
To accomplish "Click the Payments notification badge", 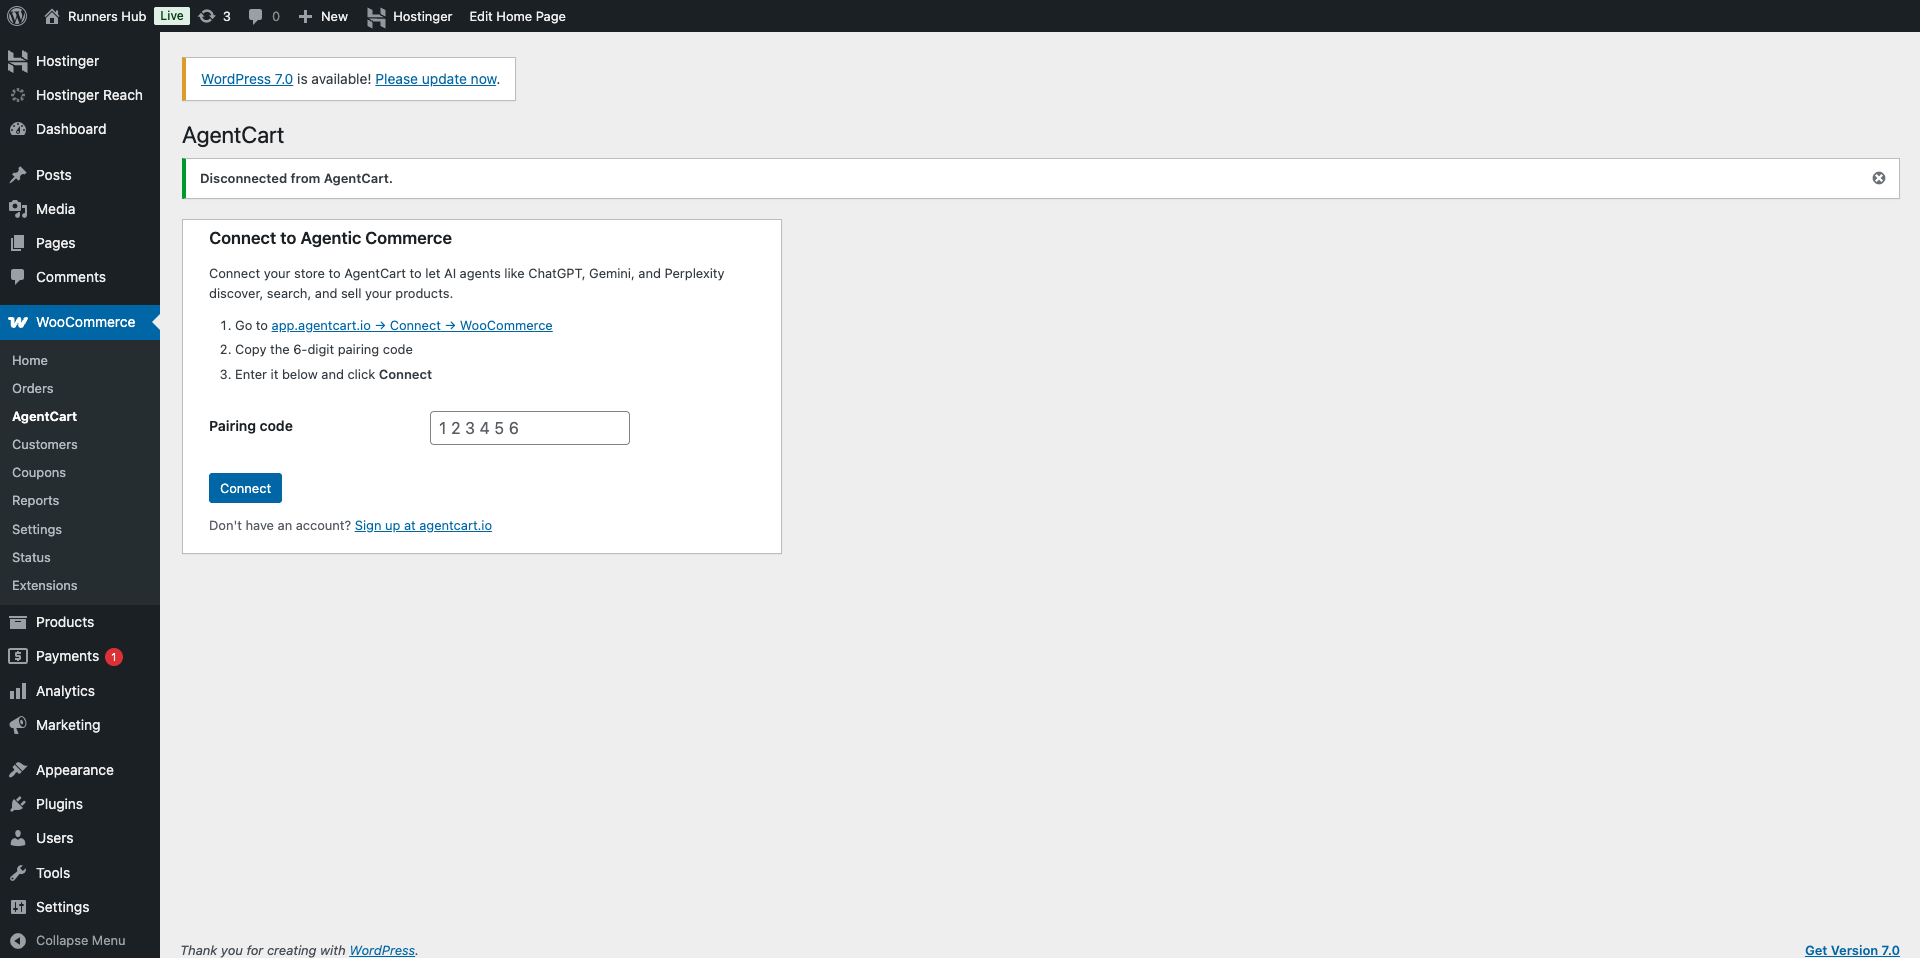I will click(114, 657).
